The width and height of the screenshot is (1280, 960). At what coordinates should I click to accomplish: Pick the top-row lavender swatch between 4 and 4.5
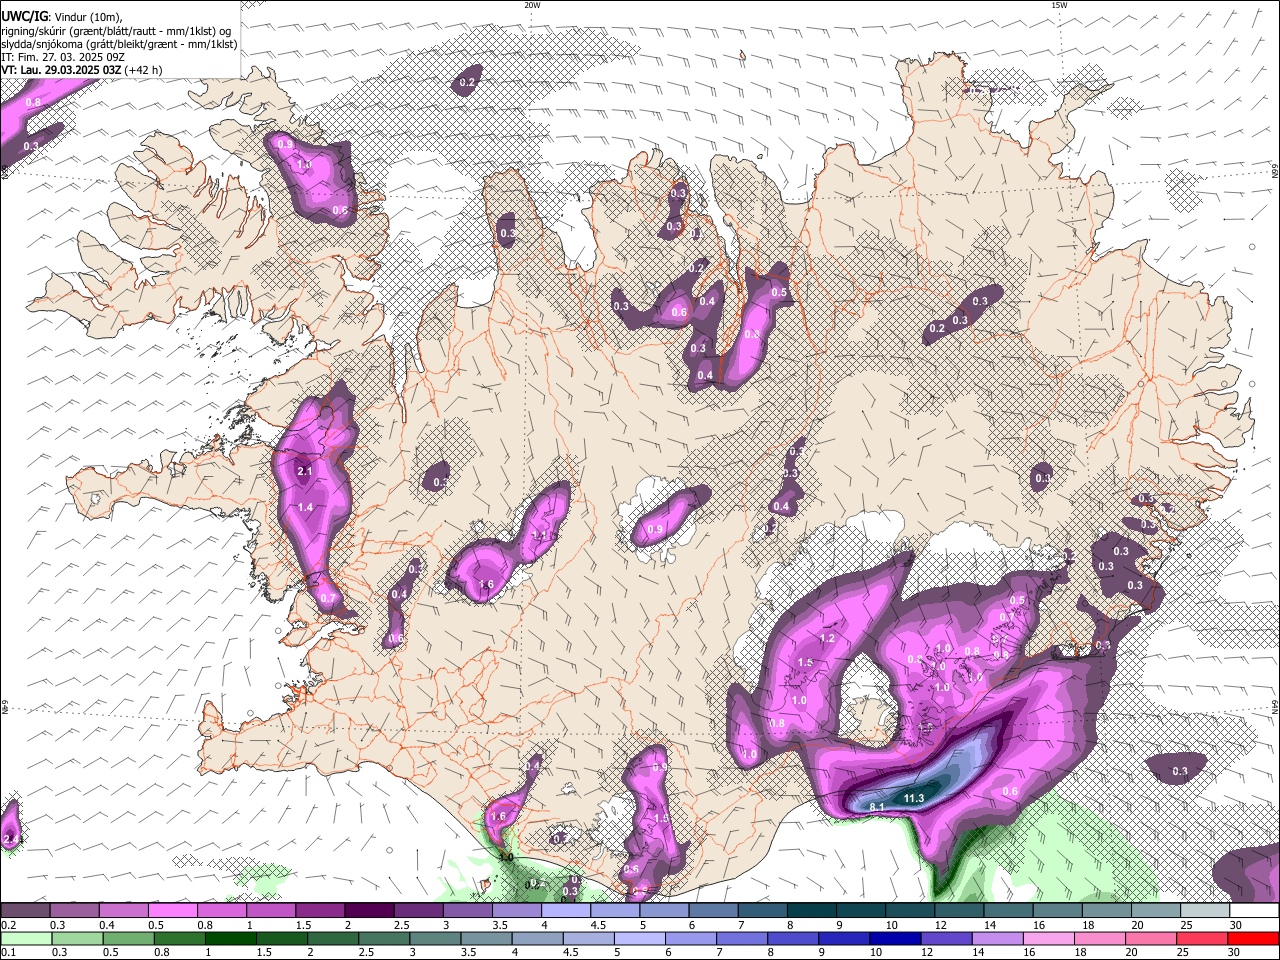[566, 911]
